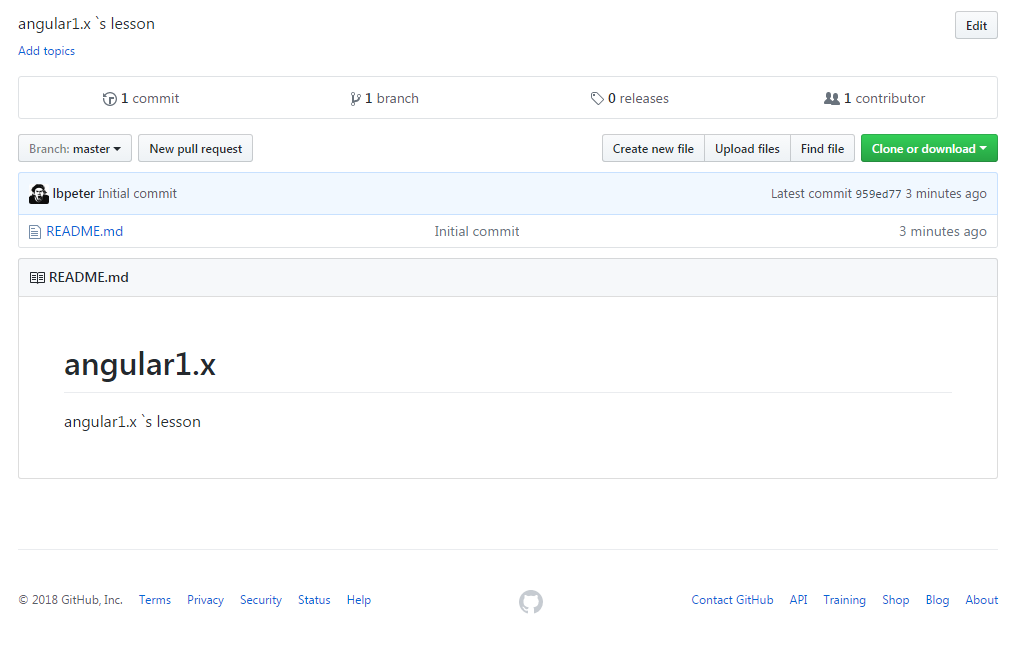
Task: Click Initial commit message in README.md row
Action: 477,232
